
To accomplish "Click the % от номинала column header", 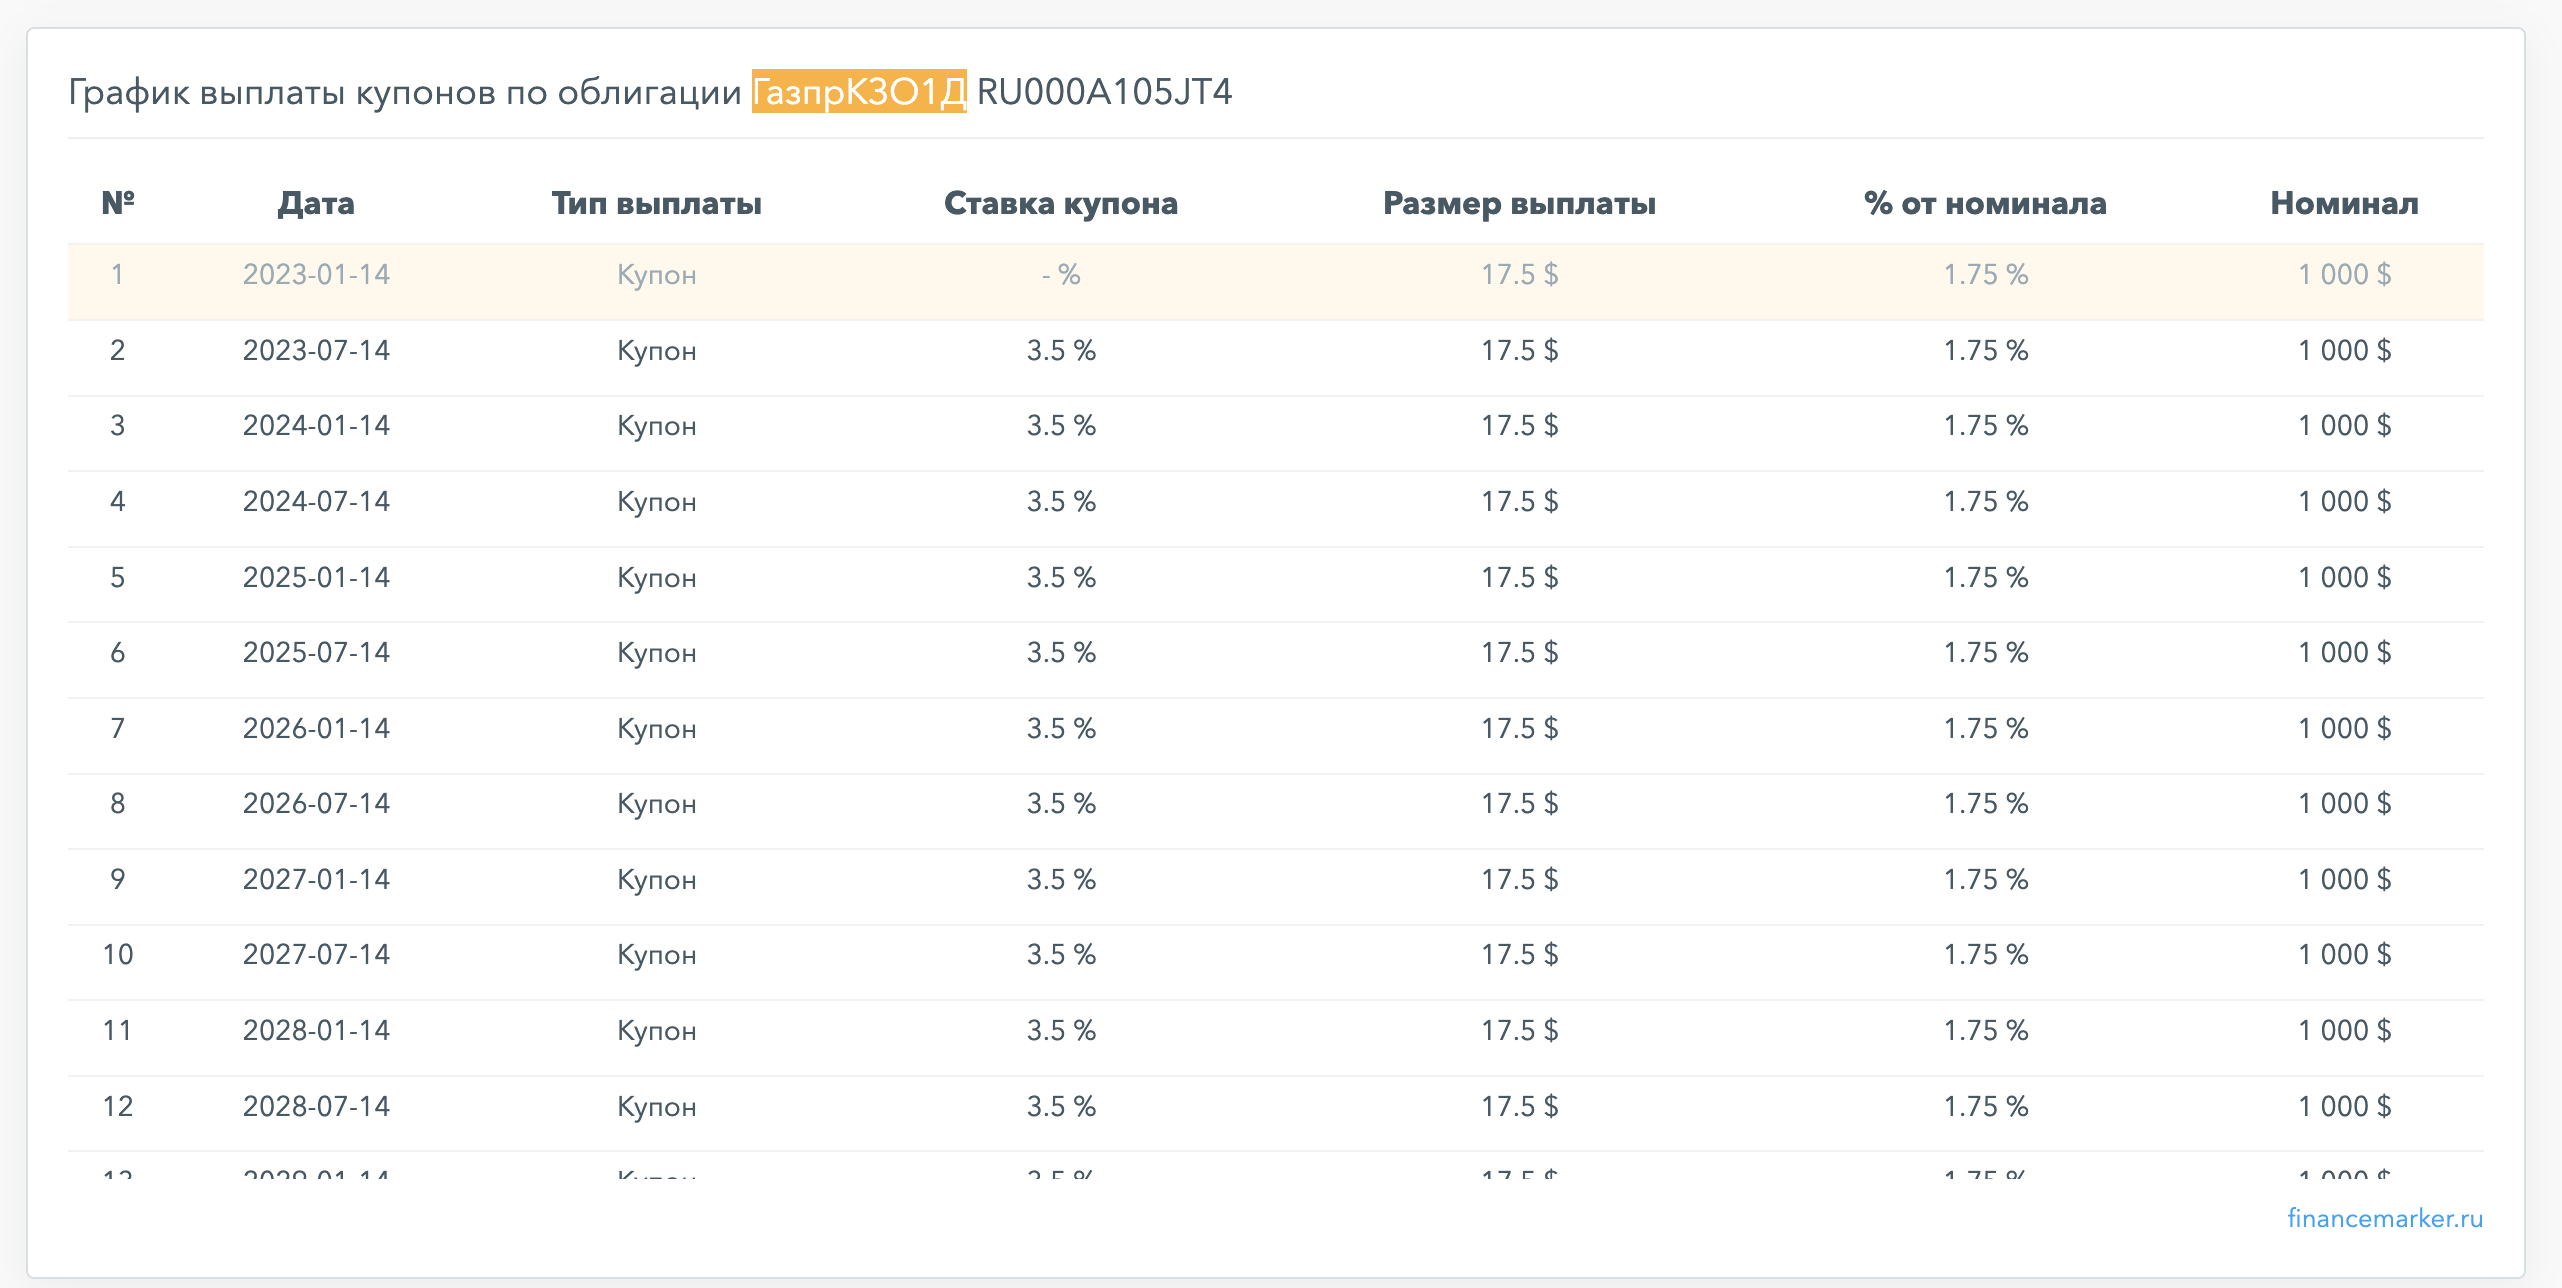I will click(x=1986, y=203).
